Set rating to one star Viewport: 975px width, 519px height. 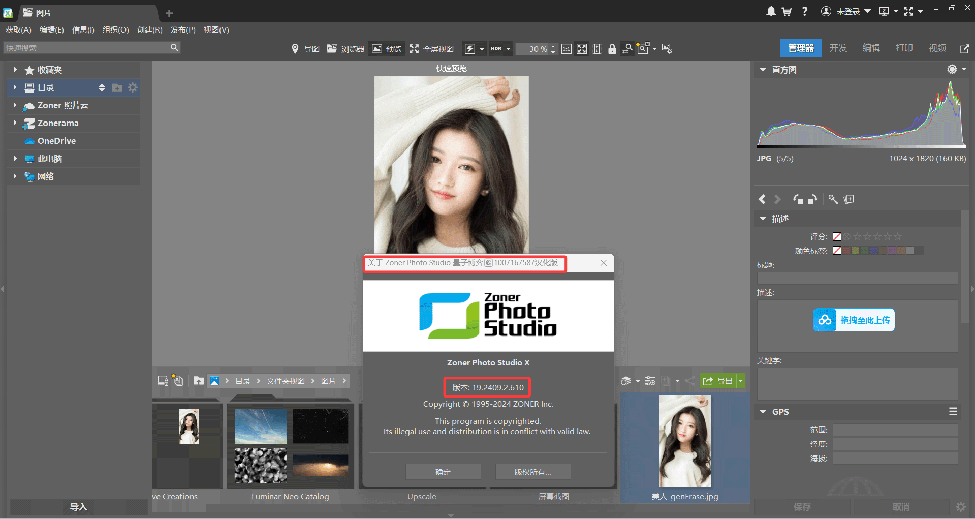(857, 236)
